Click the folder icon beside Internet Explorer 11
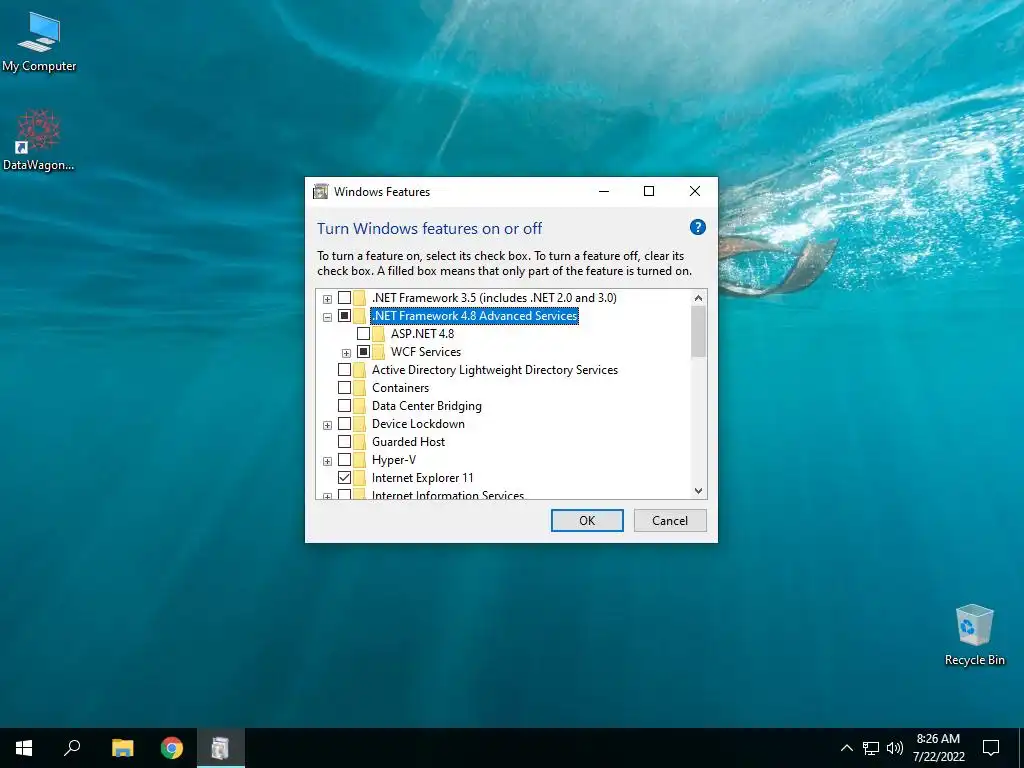 pos(360,478)
